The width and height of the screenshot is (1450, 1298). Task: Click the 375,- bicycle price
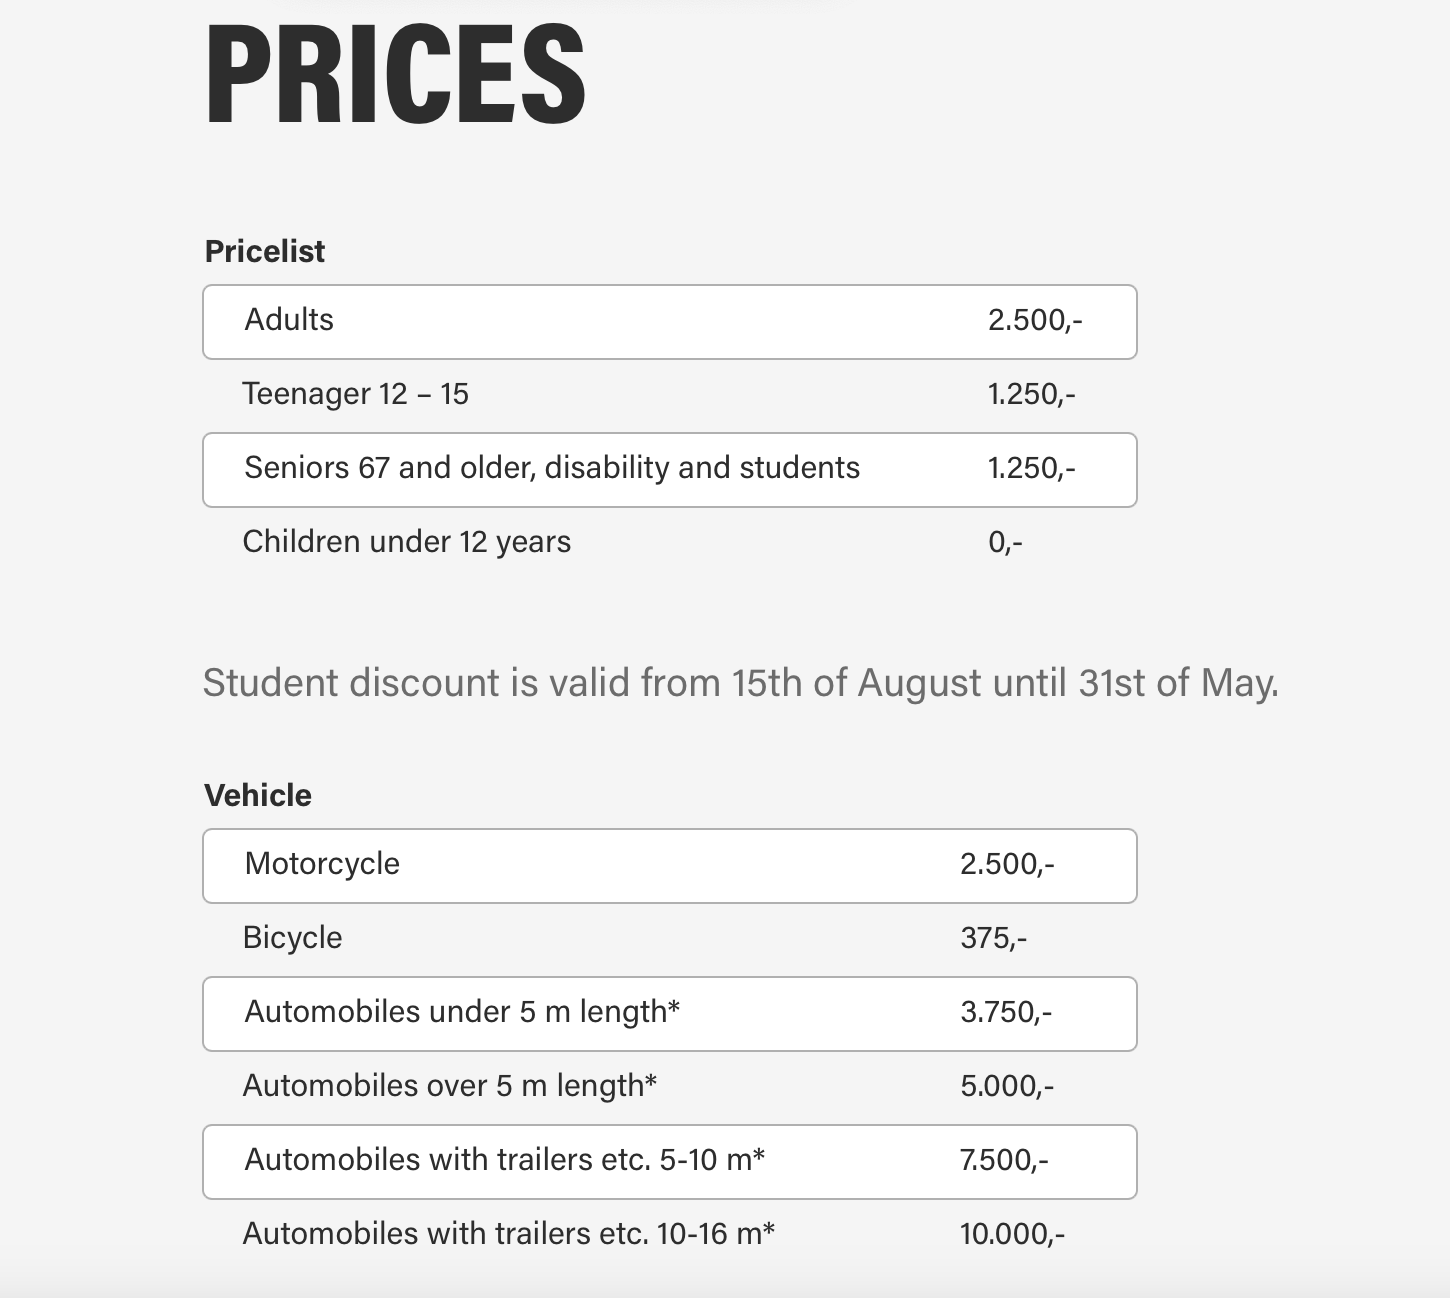click(x=993, y=938)
